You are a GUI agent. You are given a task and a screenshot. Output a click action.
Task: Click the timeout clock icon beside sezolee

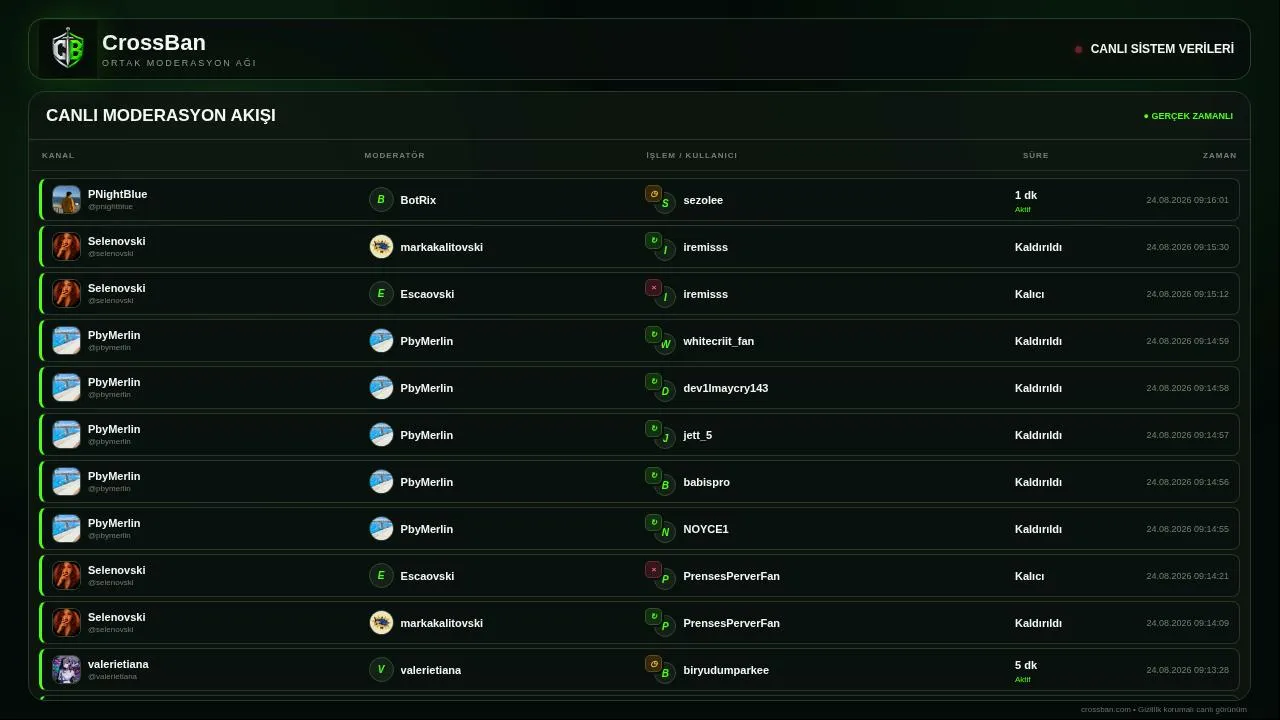pos(654,194)
